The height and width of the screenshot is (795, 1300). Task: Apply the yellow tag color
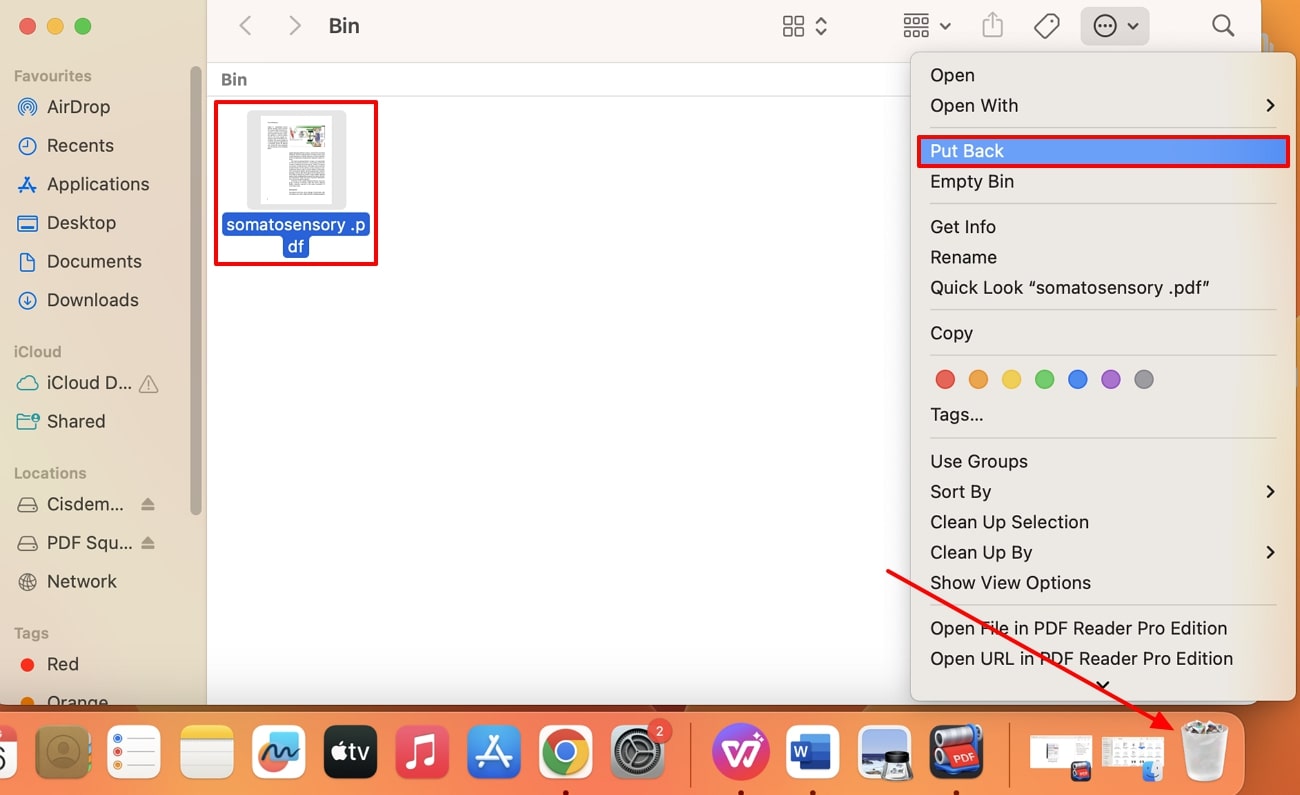[1011, 379]
